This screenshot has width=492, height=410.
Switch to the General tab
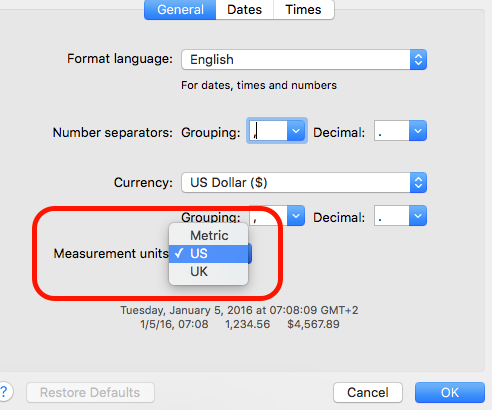[x=180, y=10]
